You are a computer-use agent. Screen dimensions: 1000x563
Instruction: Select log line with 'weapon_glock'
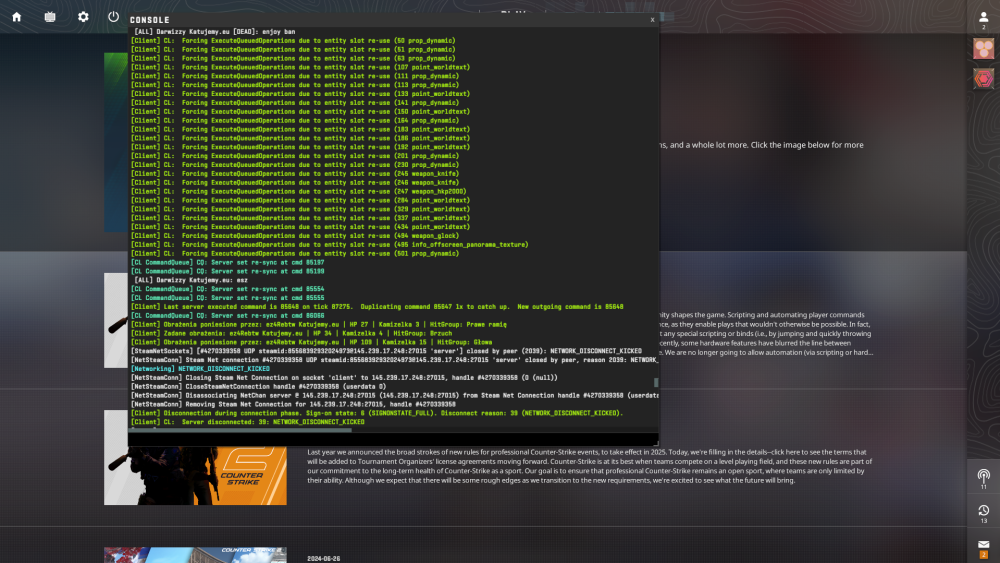pyautogui.click(x=295, y=236)
